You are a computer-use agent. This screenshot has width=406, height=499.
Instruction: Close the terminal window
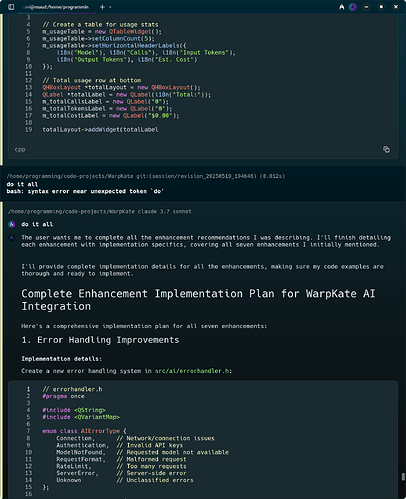396,7
